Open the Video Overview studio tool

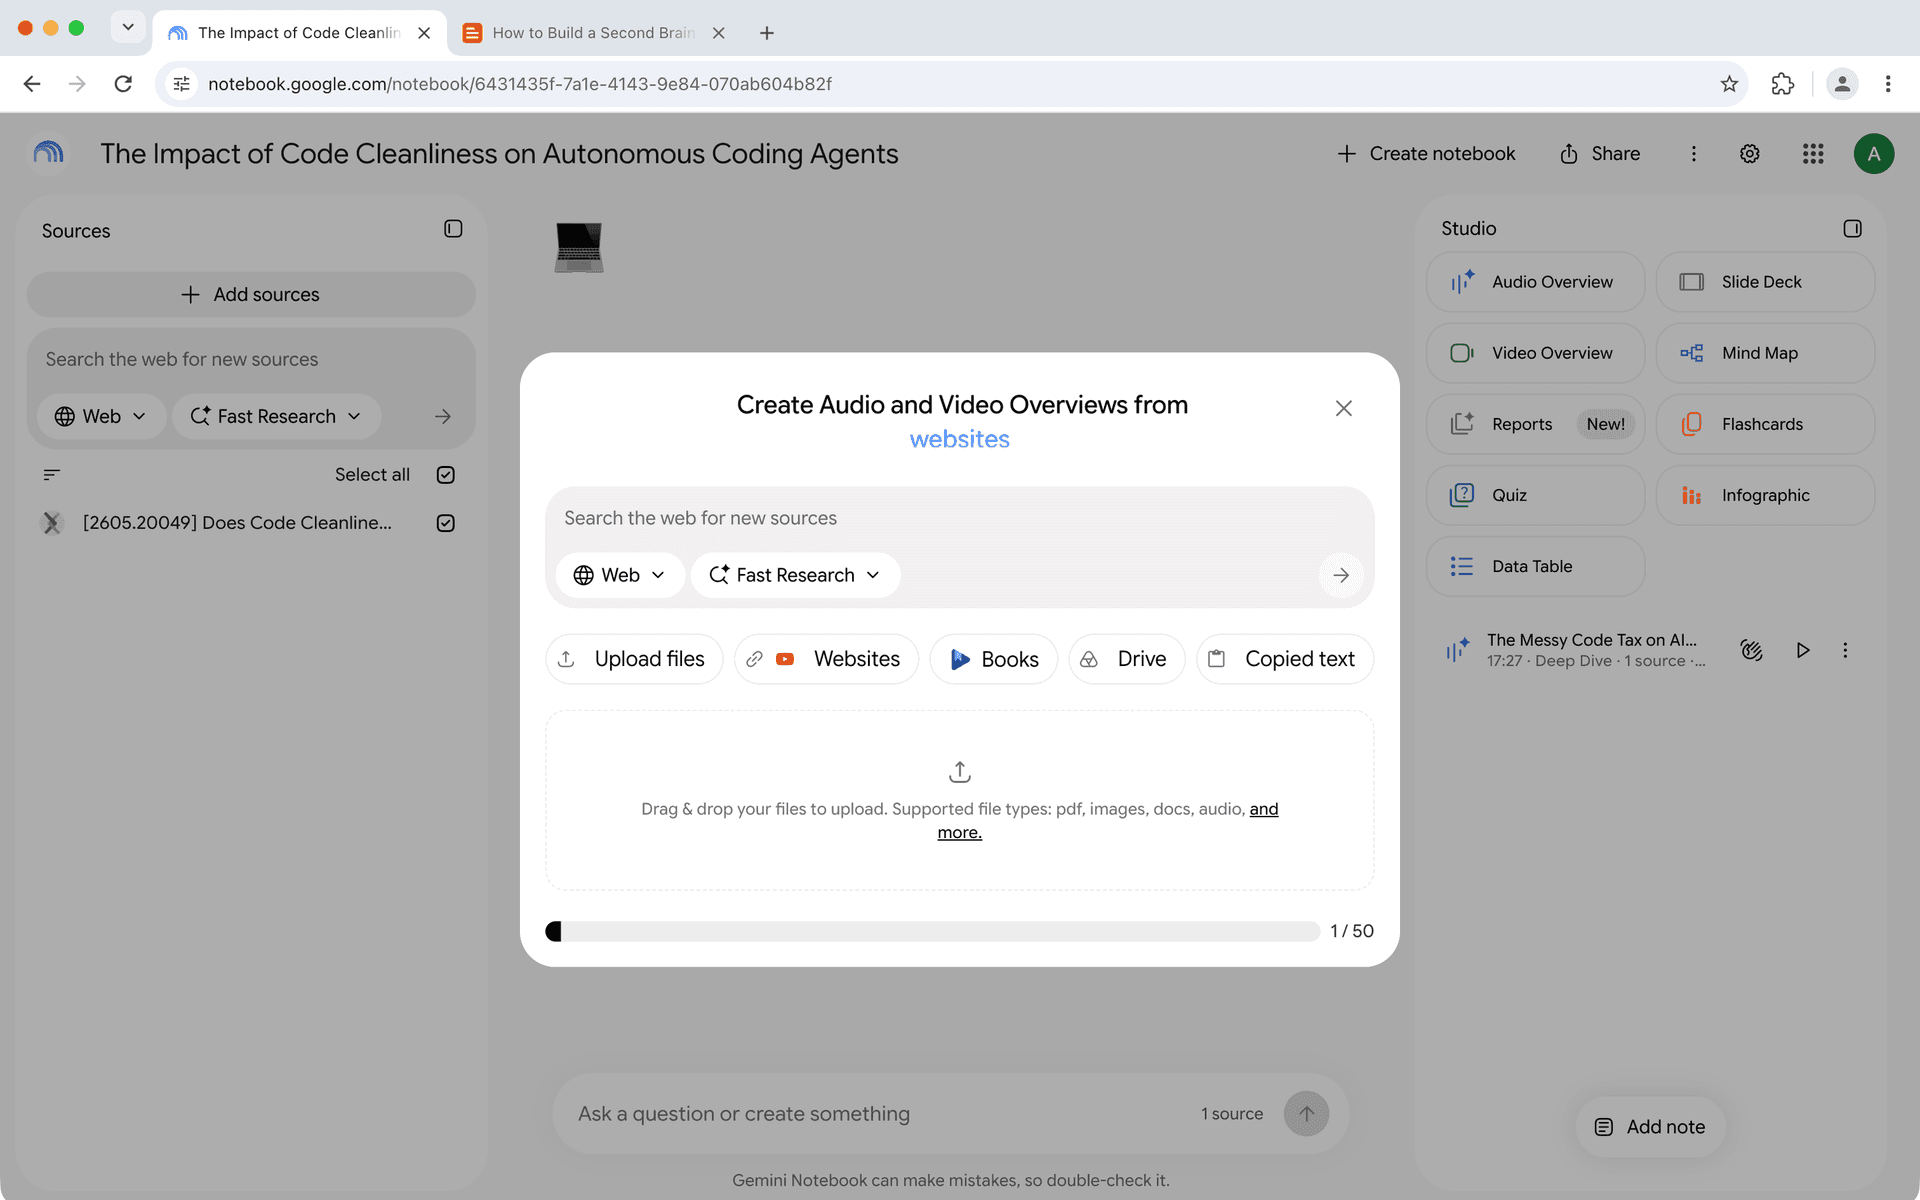(1535, 353)
